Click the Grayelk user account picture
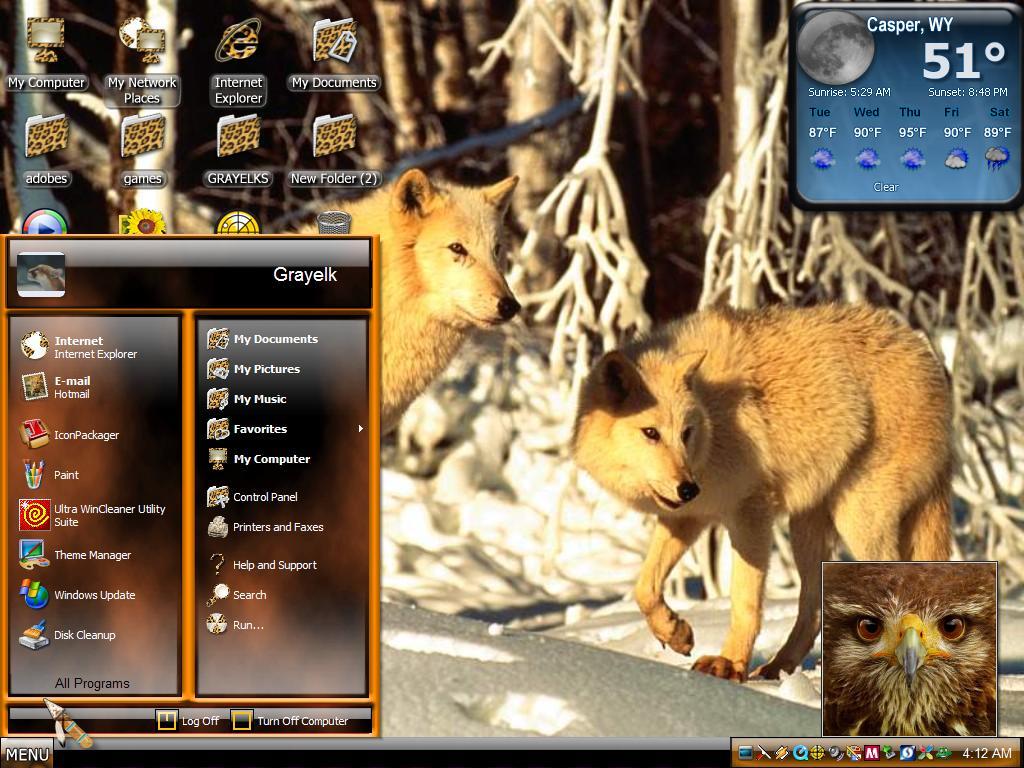The width and height of the screenshot is (1024, 768). coord(40,274)
